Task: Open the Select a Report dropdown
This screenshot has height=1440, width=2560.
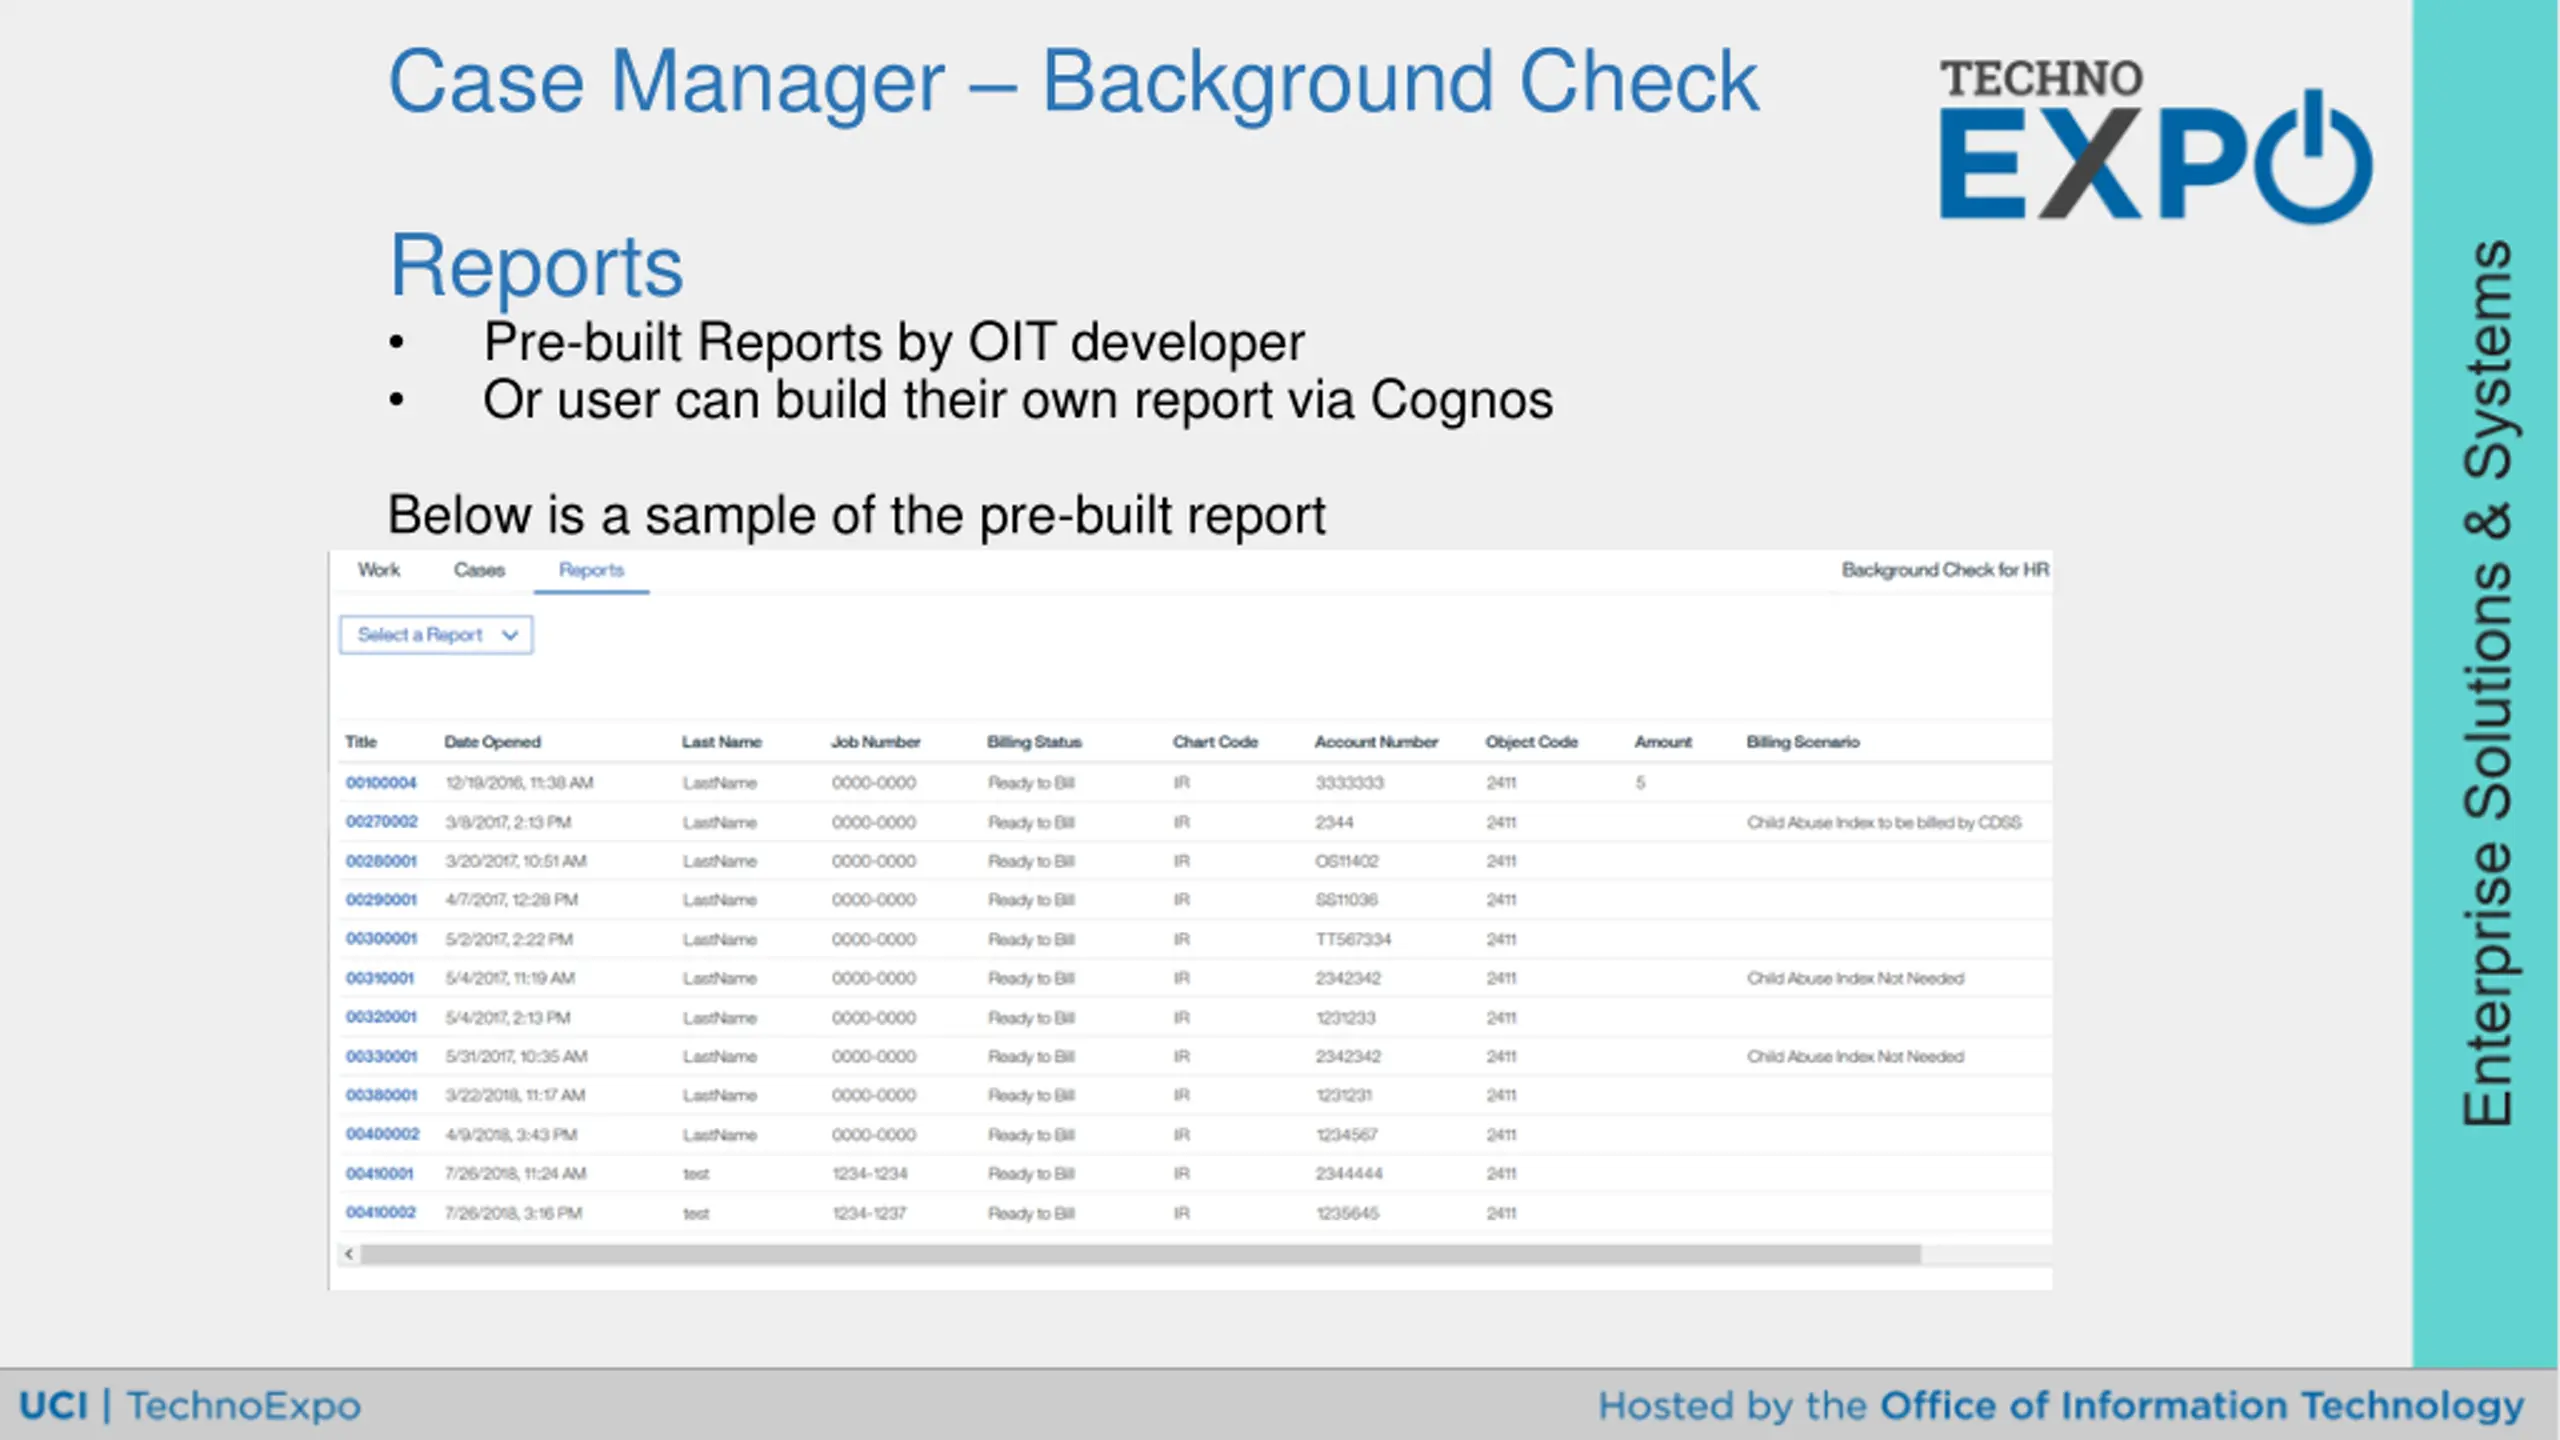Action: 436,635
